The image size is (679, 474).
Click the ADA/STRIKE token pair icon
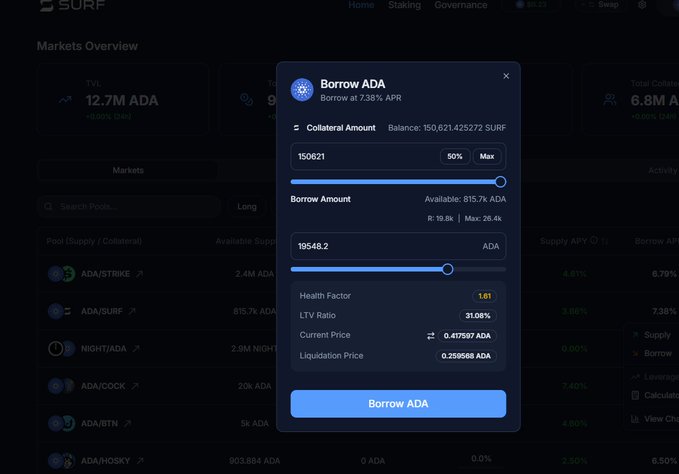61,274
